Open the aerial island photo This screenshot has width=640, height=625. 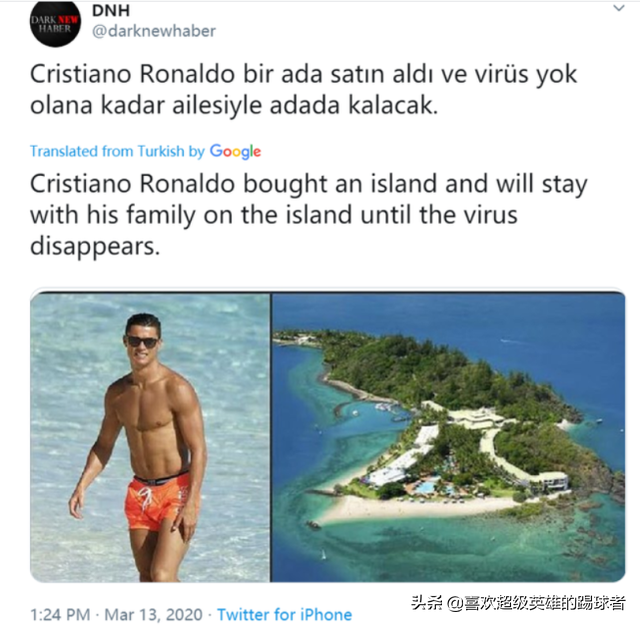pyautogui.click(x=448, y=437)
